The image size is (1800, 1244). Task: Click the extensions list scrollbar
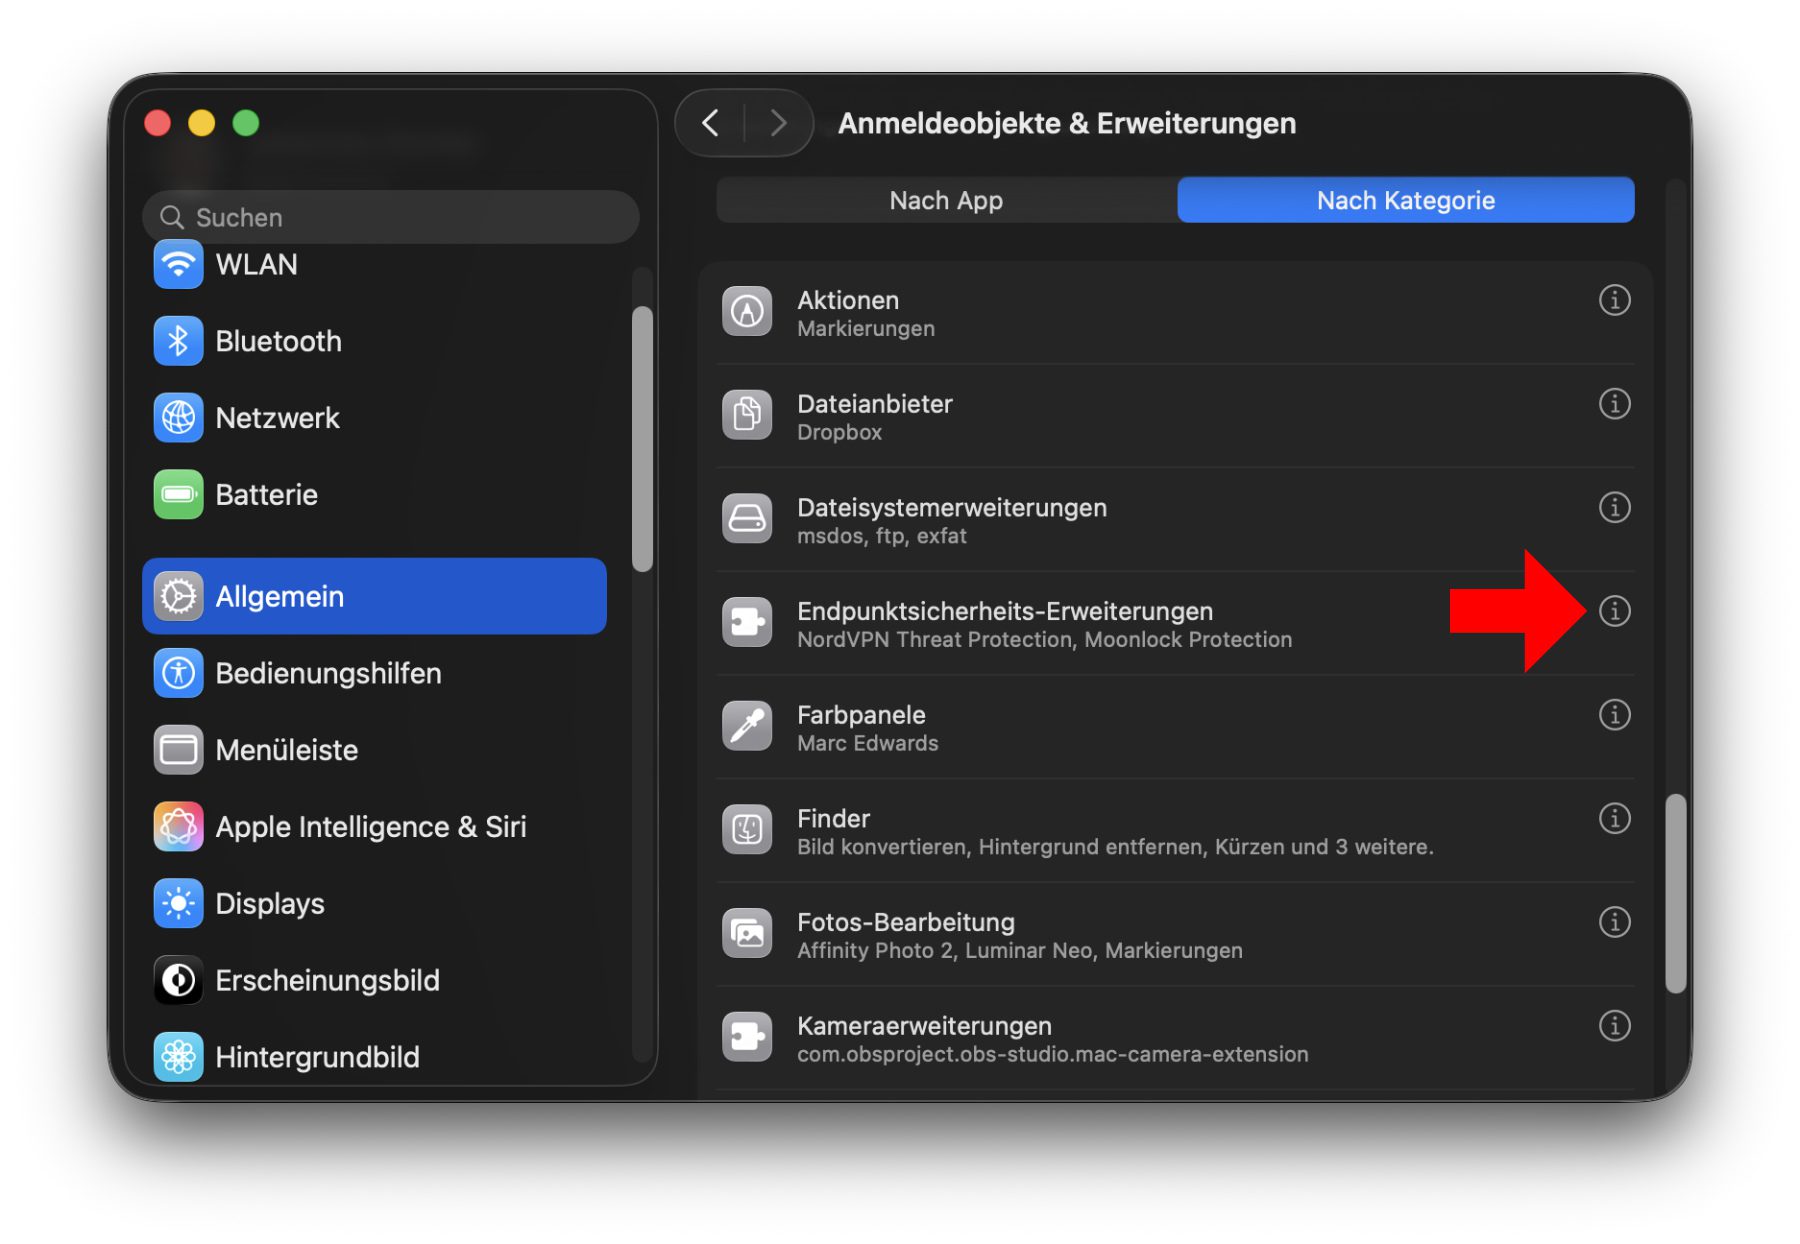pos(1675,893)
